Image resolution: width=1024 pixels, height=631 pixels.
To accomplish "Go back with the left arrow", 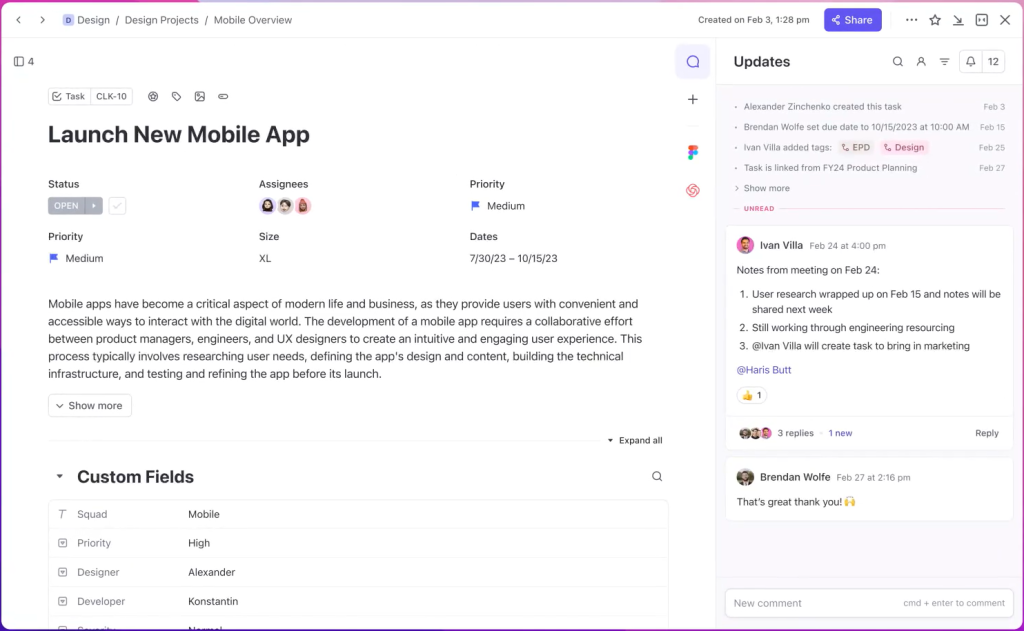I will coord(19,20).
